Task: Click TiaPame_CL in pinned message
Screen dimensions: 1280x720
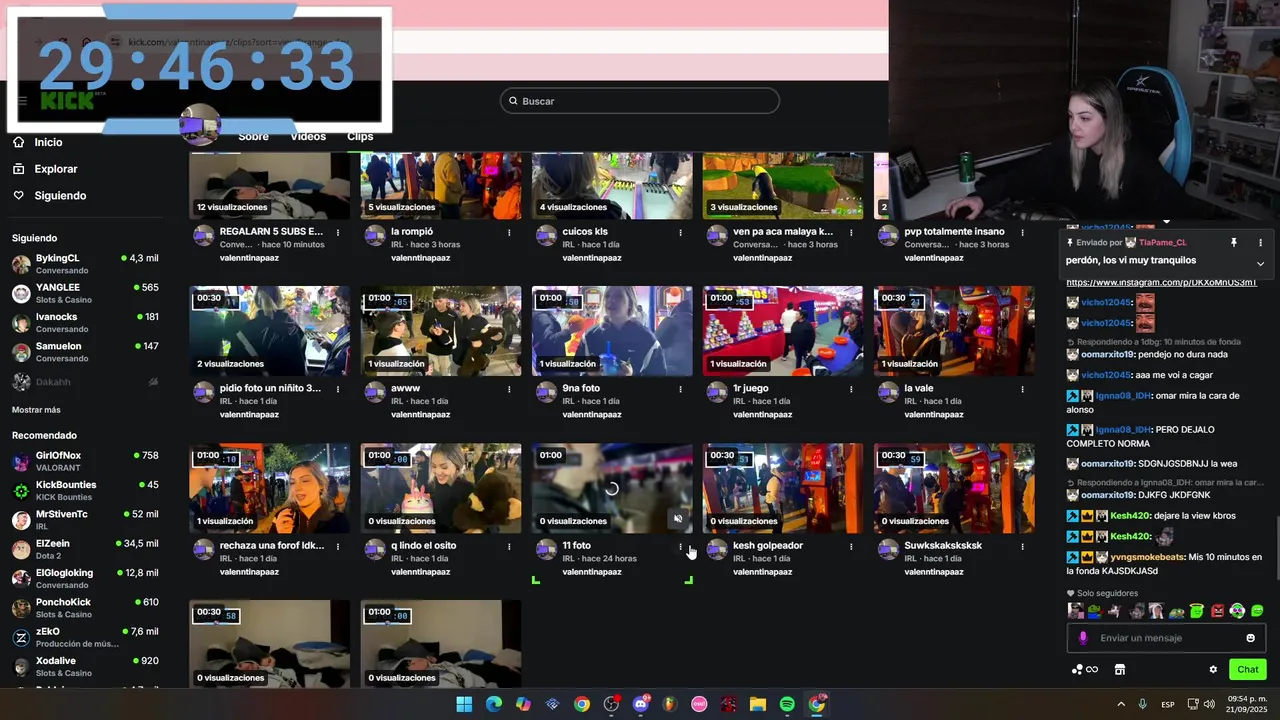Action: point(1162,242)
